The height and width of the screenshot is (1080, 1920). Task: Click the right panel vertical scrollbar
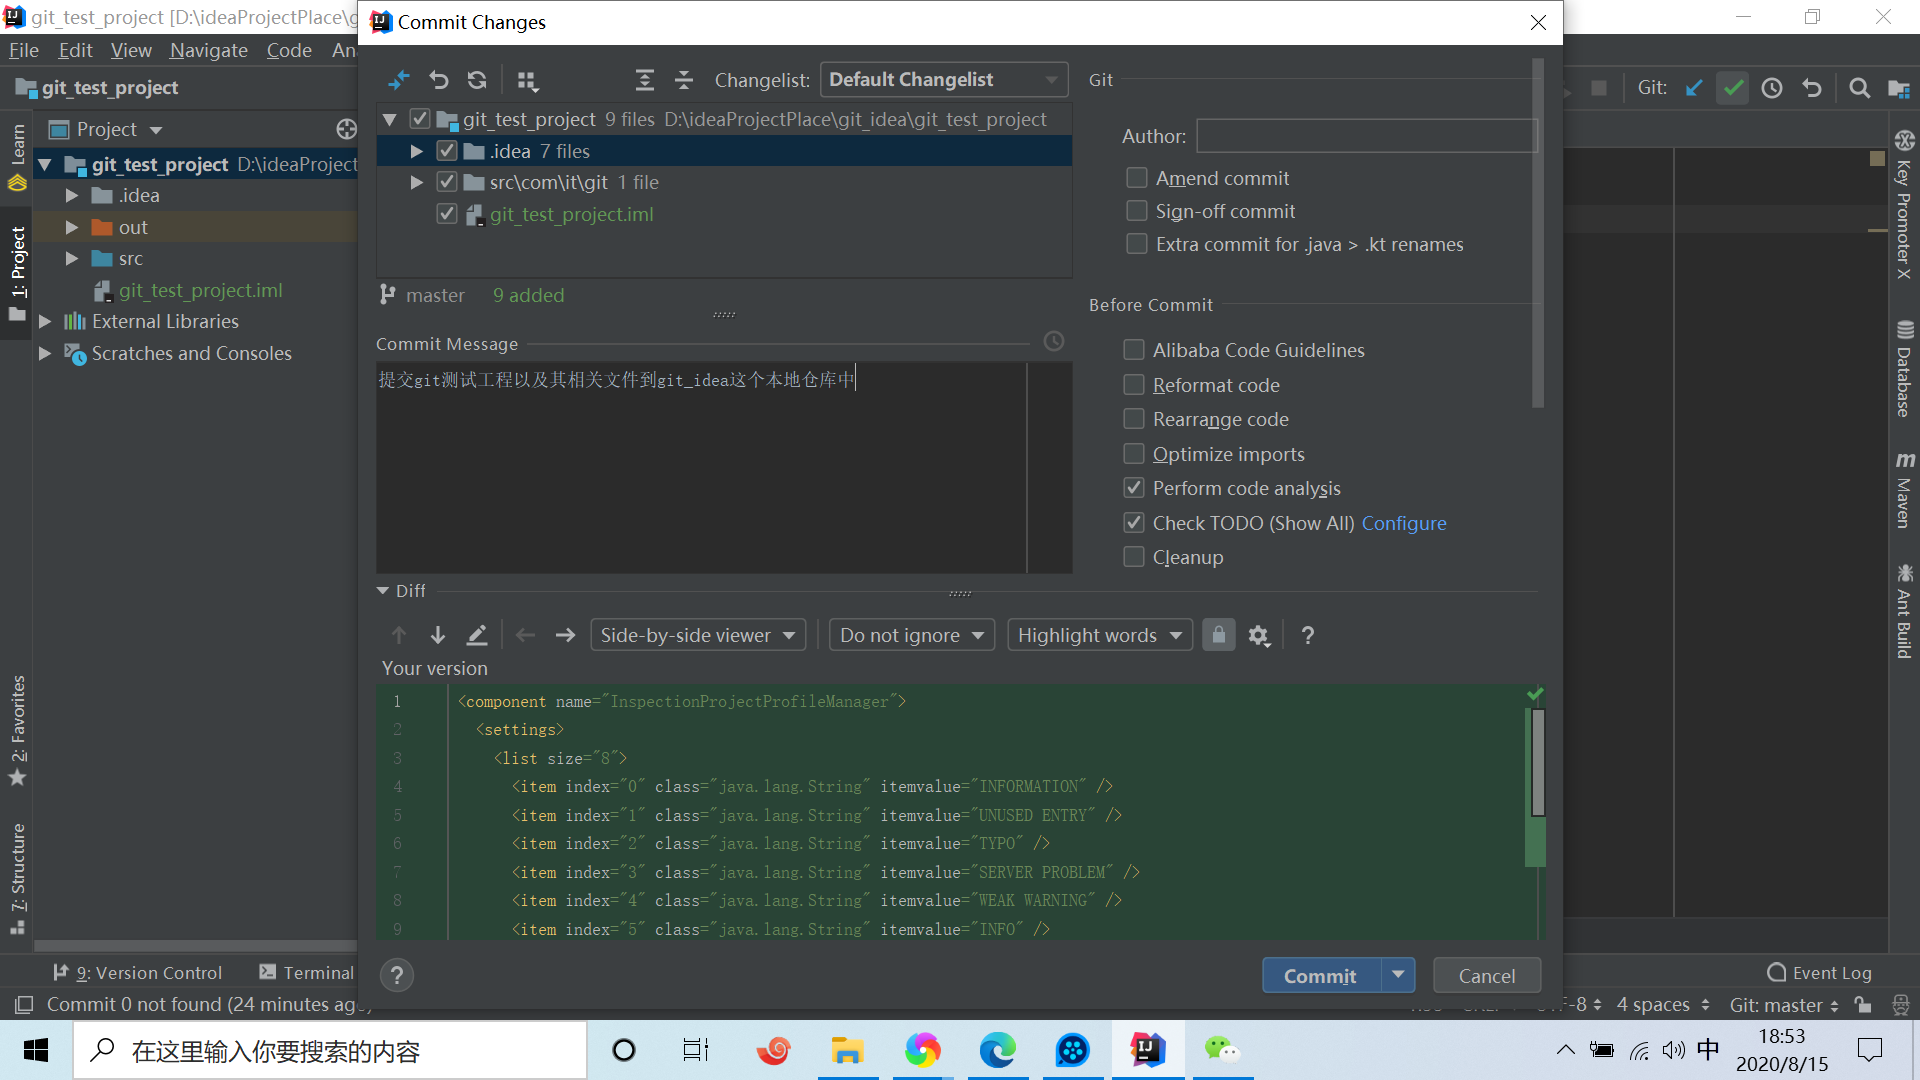[x=1538, y=232]
